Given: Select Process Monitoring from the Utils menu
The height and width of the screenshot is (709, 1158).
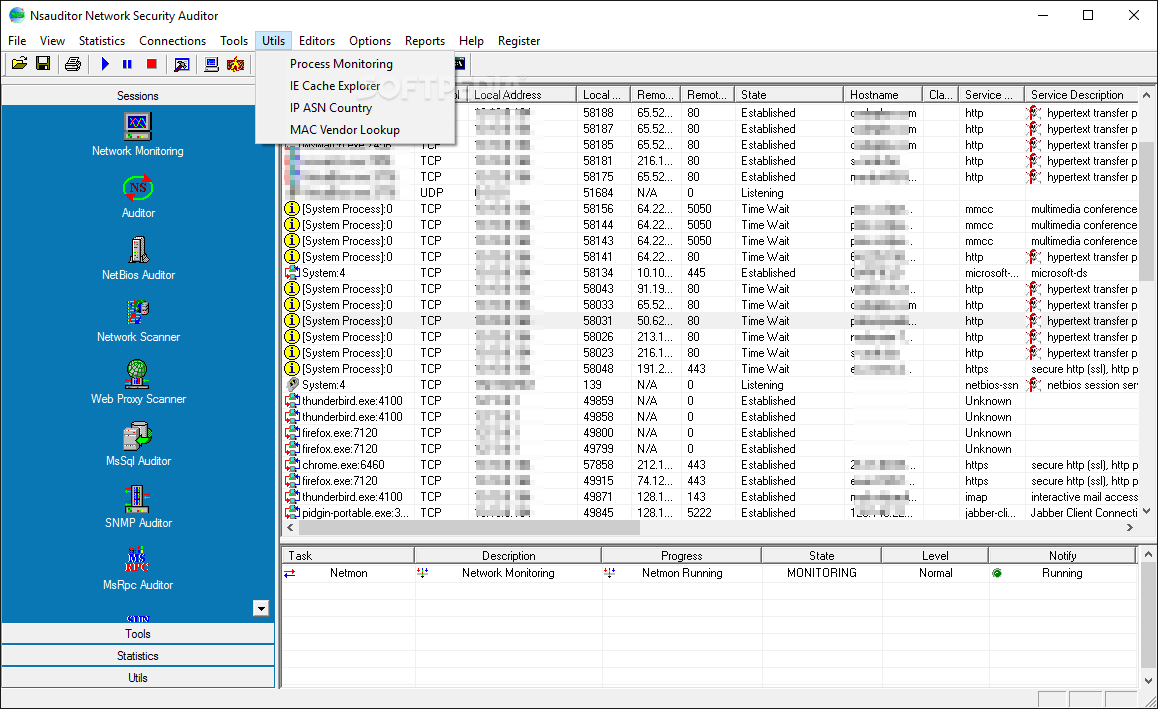Looking at the screenshot, I should point(341,64).
